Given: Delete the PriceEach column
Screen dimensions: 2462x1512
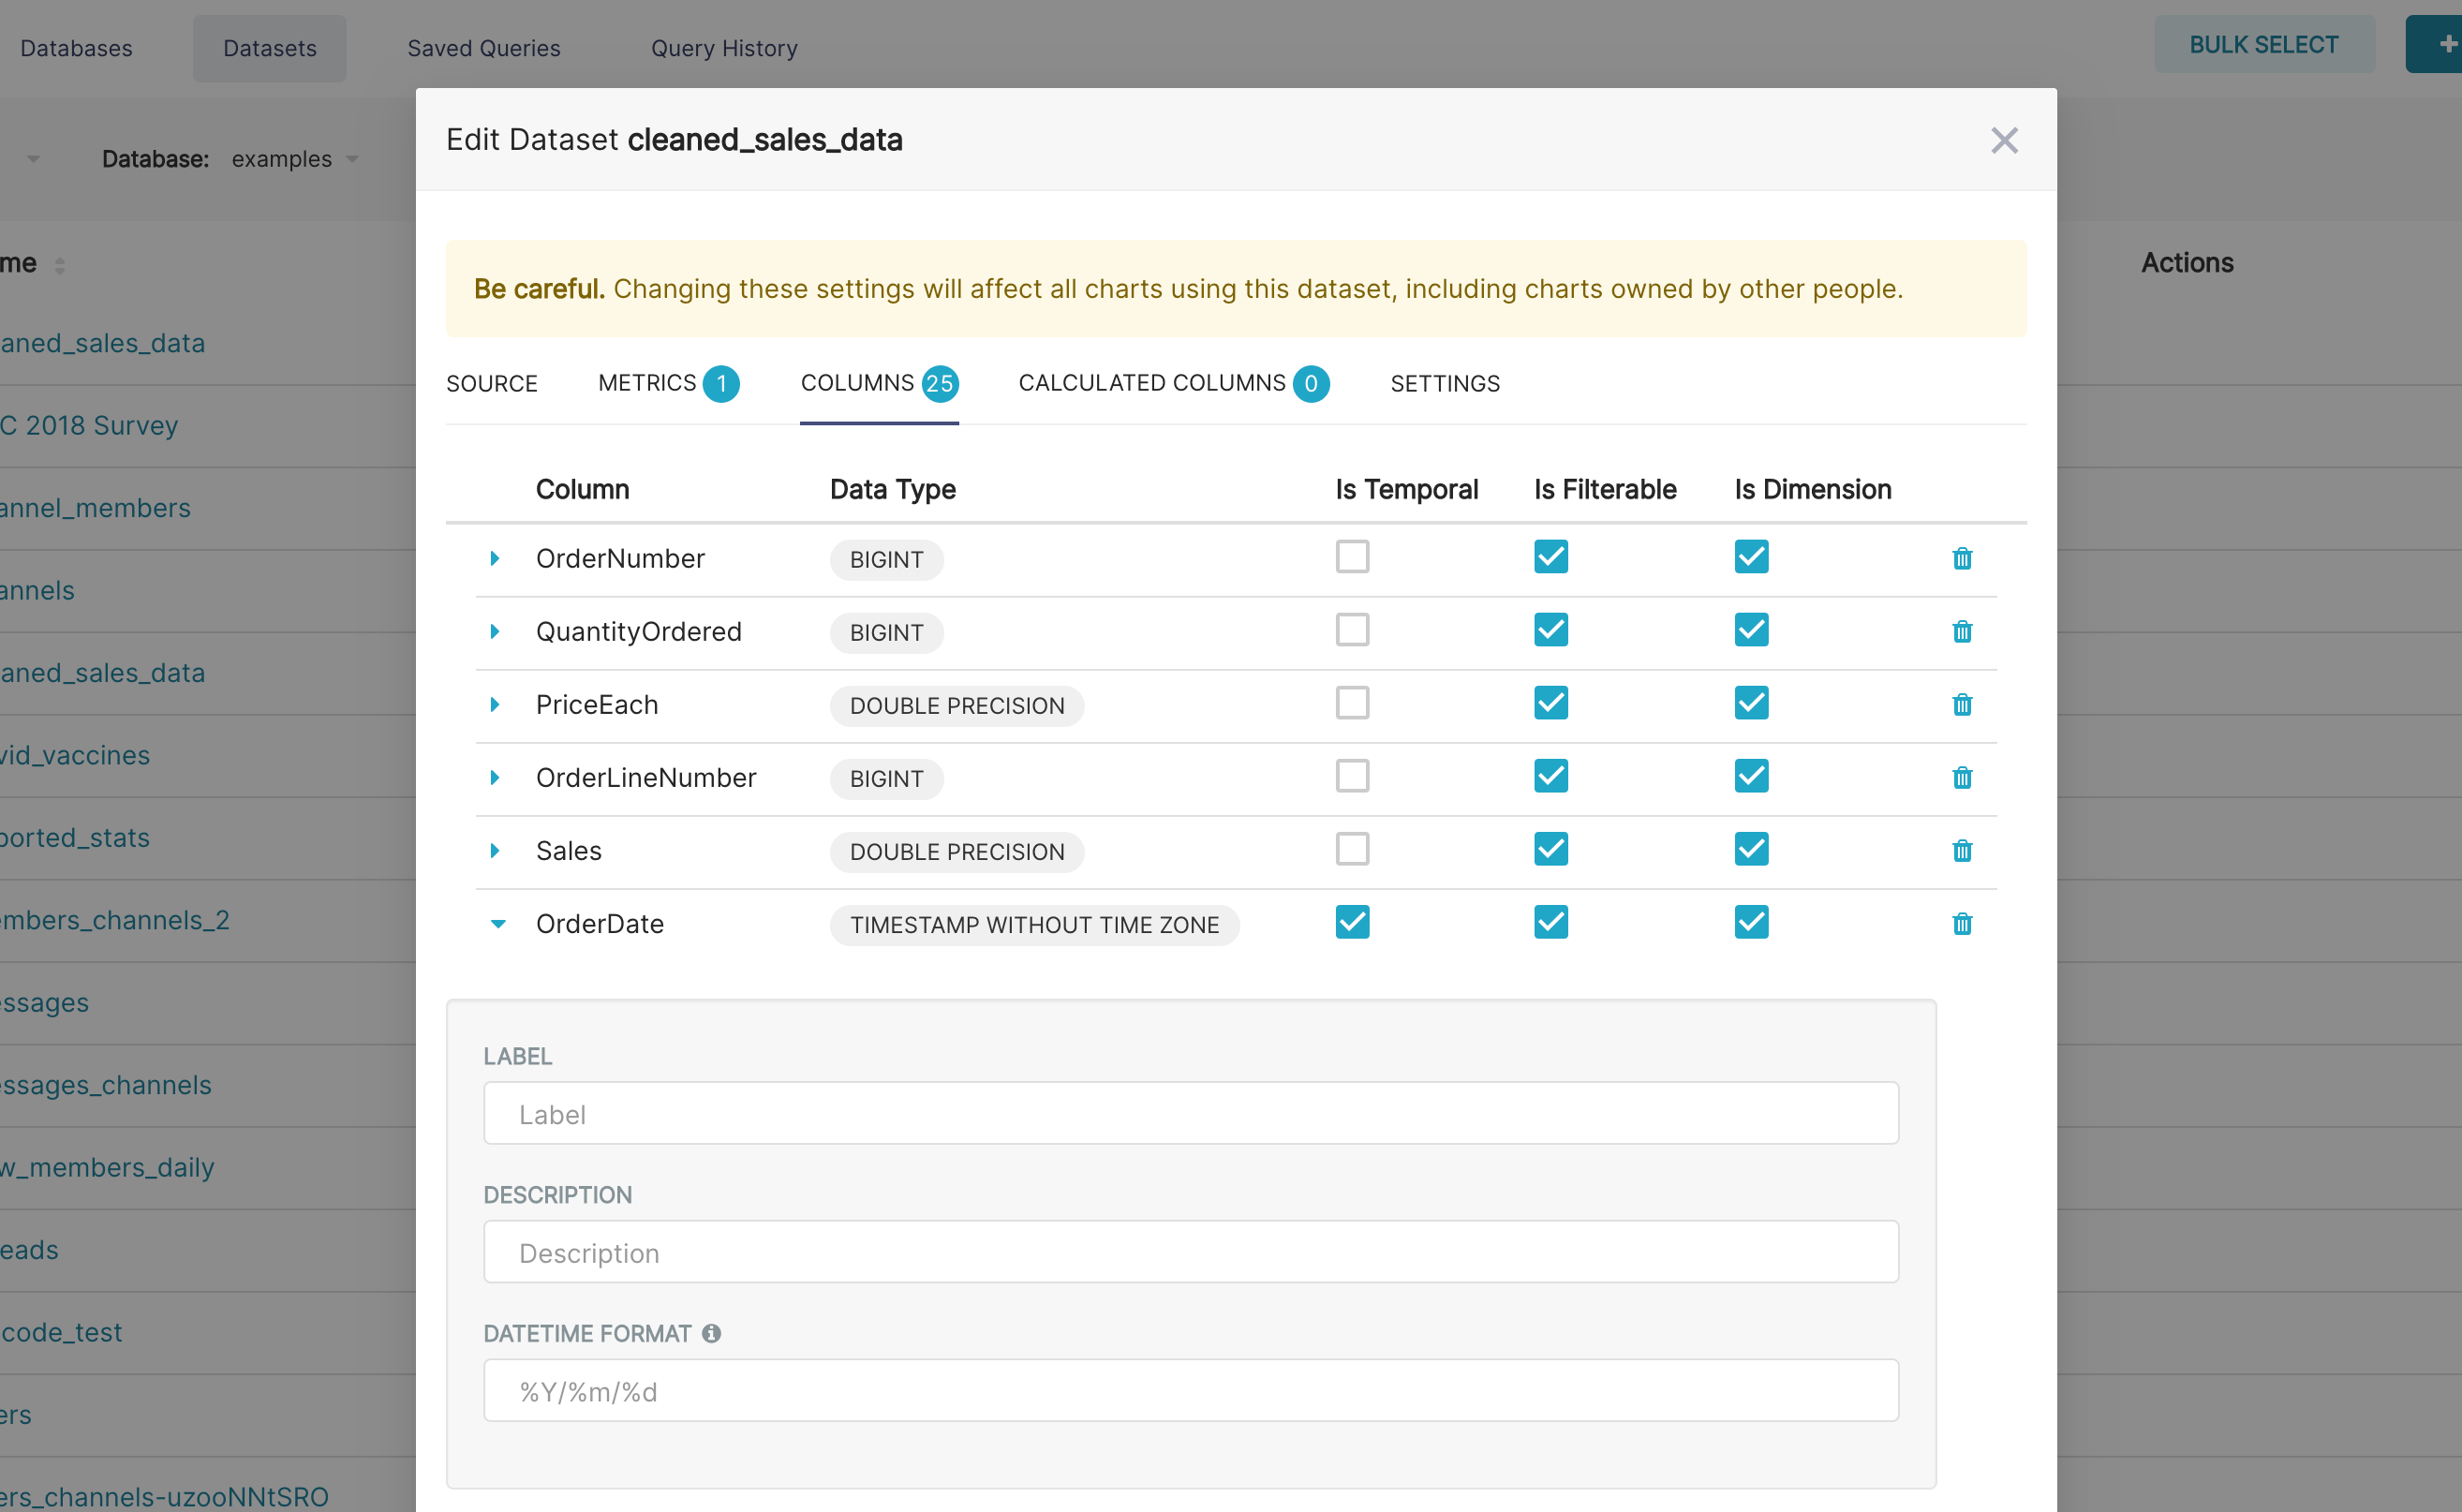Looking at the screenshot, I should 1963,705.
